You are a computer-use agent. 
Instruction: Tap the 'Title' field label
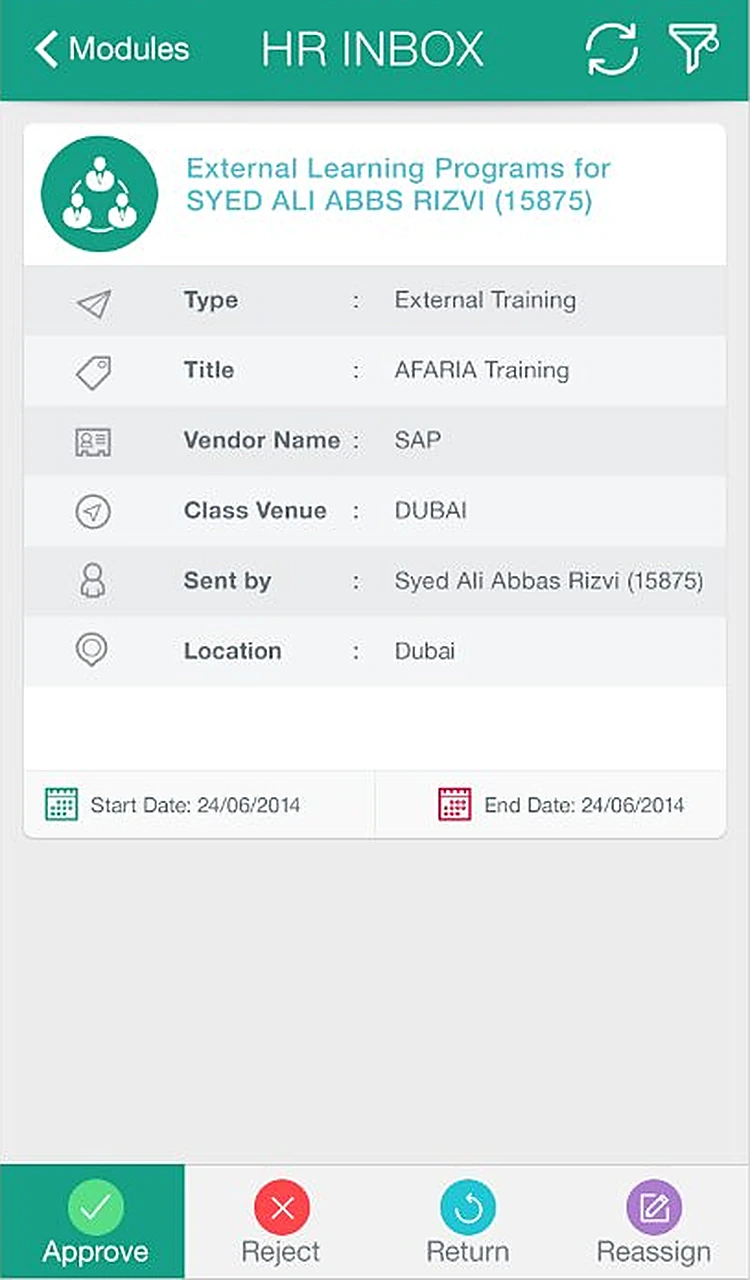click(x=209, y=370)
